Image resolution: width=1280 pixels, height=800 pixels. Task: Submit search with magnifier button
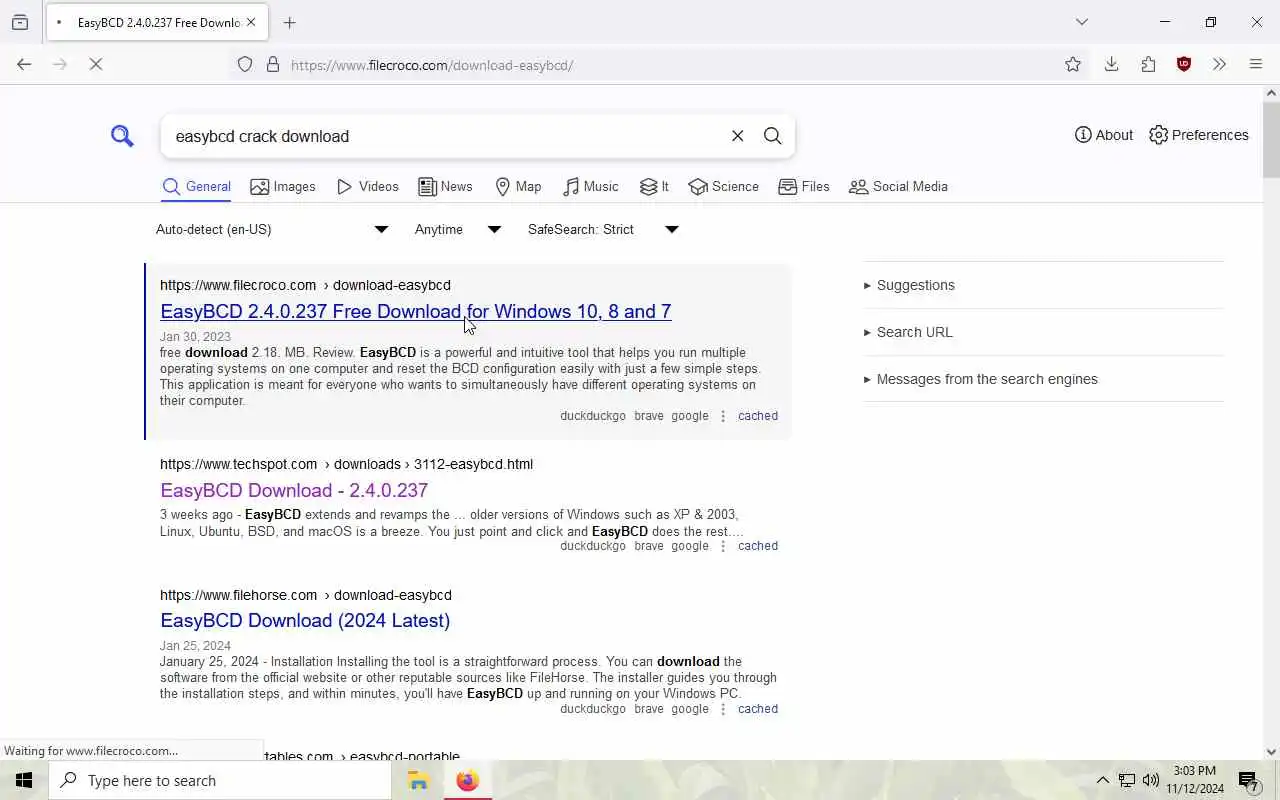pos(772,136)
